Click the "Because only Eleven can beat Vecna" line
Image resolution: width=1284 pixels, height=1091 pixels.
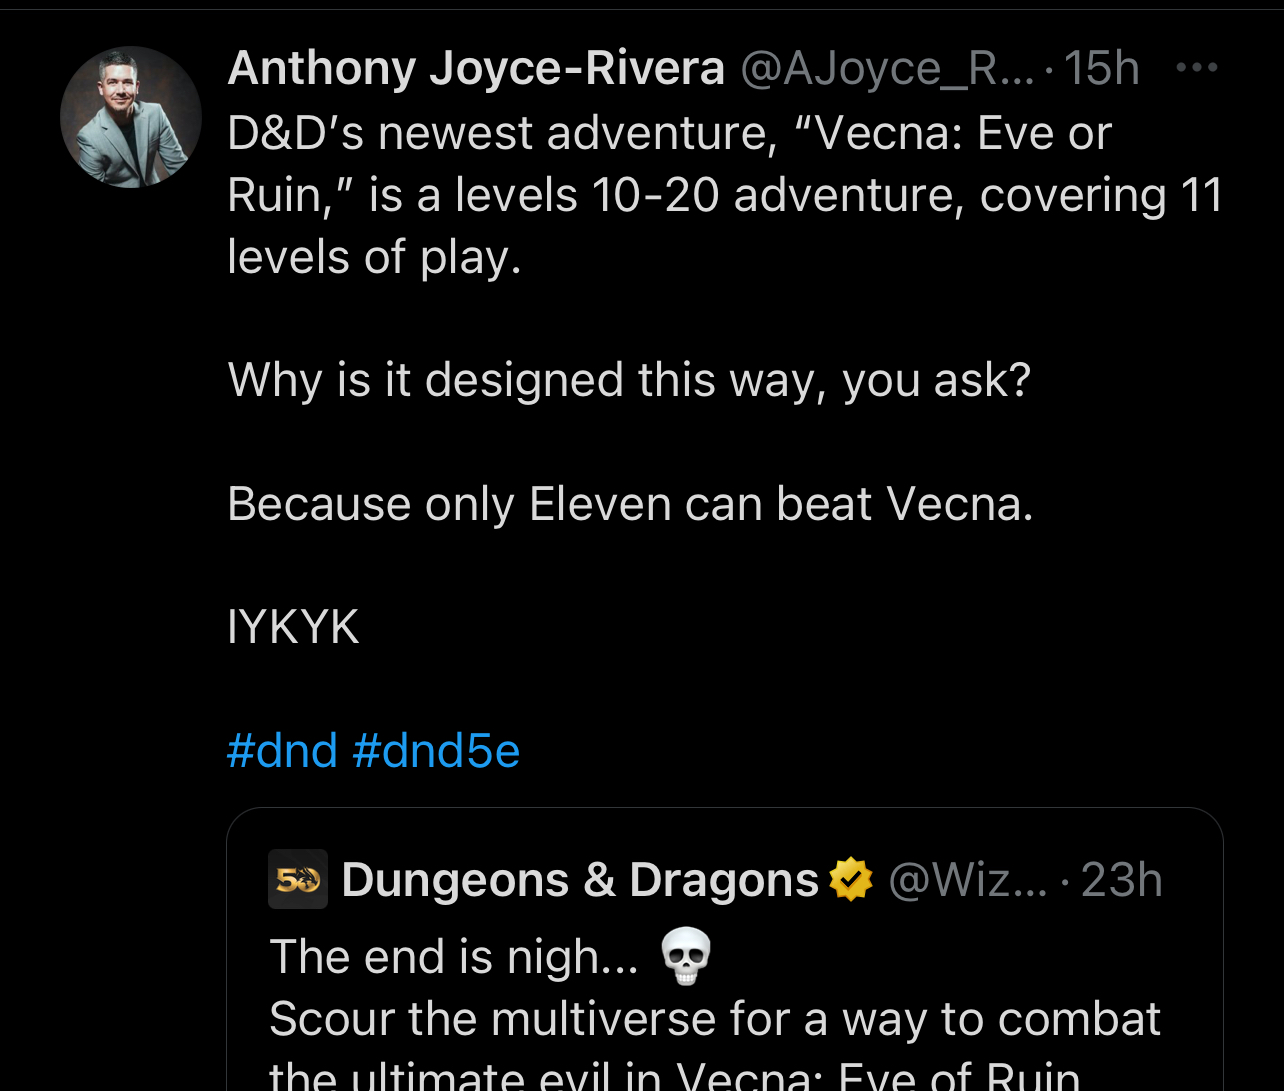(x=630, y=503)
